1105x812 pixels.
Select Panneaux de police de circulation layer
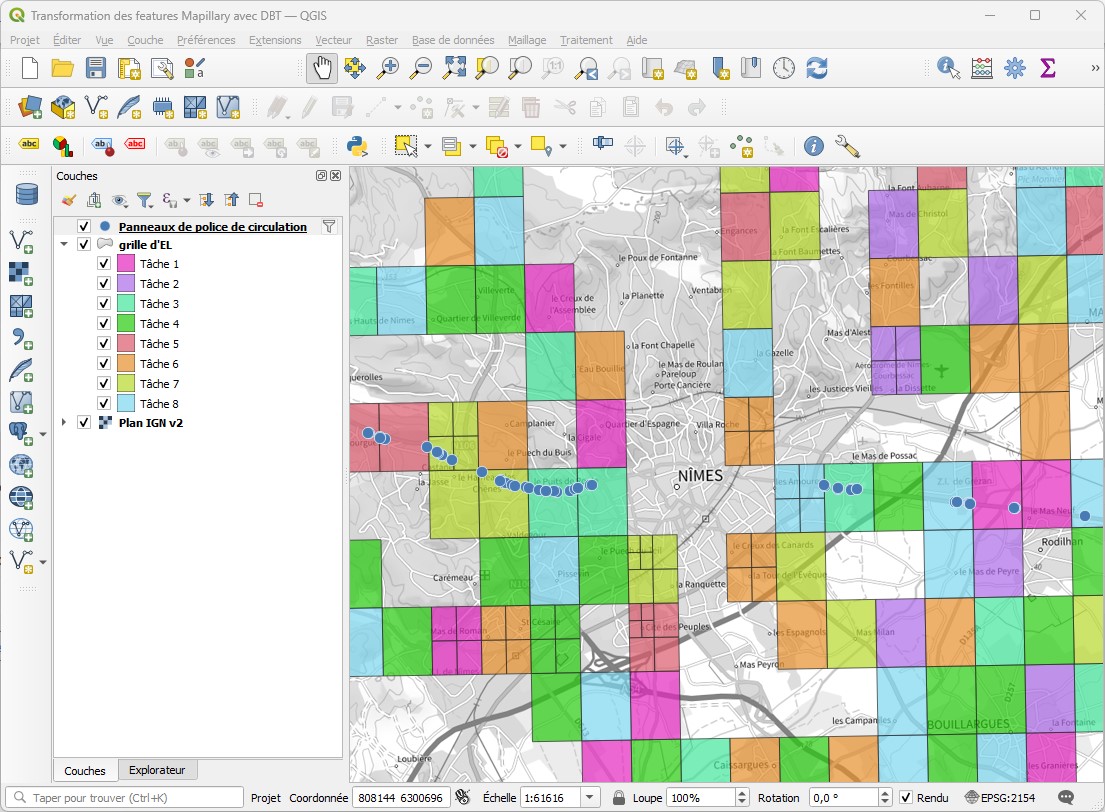click(212, 227)
